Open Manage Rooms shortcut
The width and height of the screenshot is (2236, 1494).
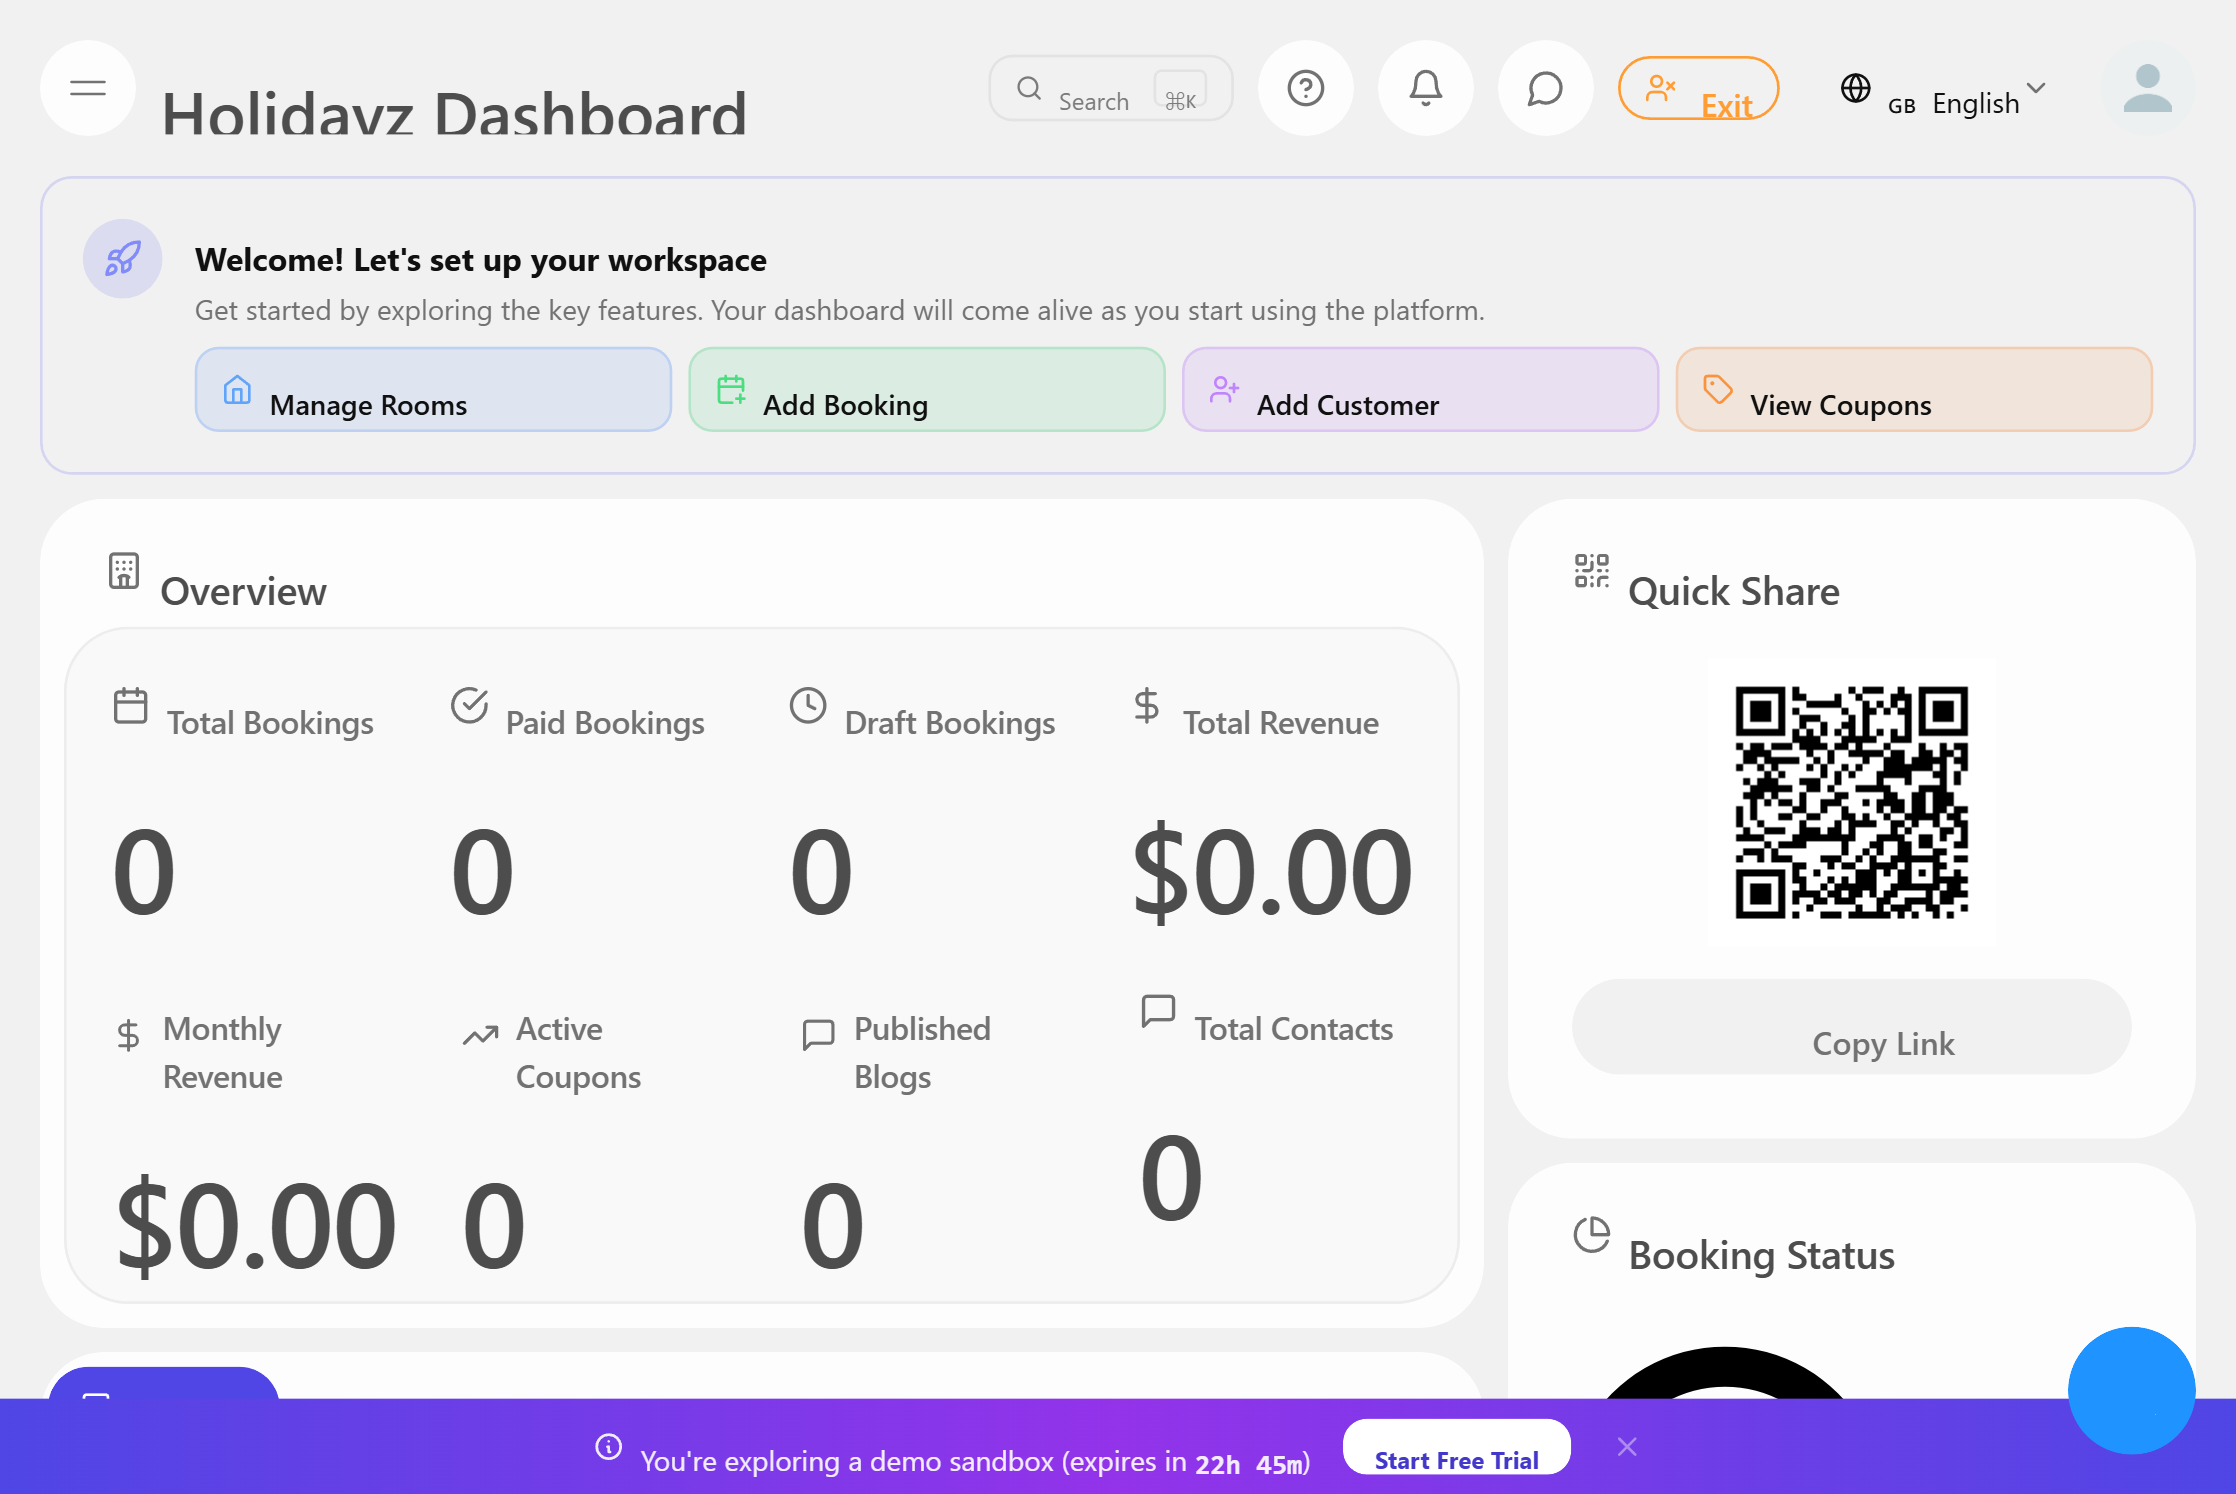click(x=433, y=390)
